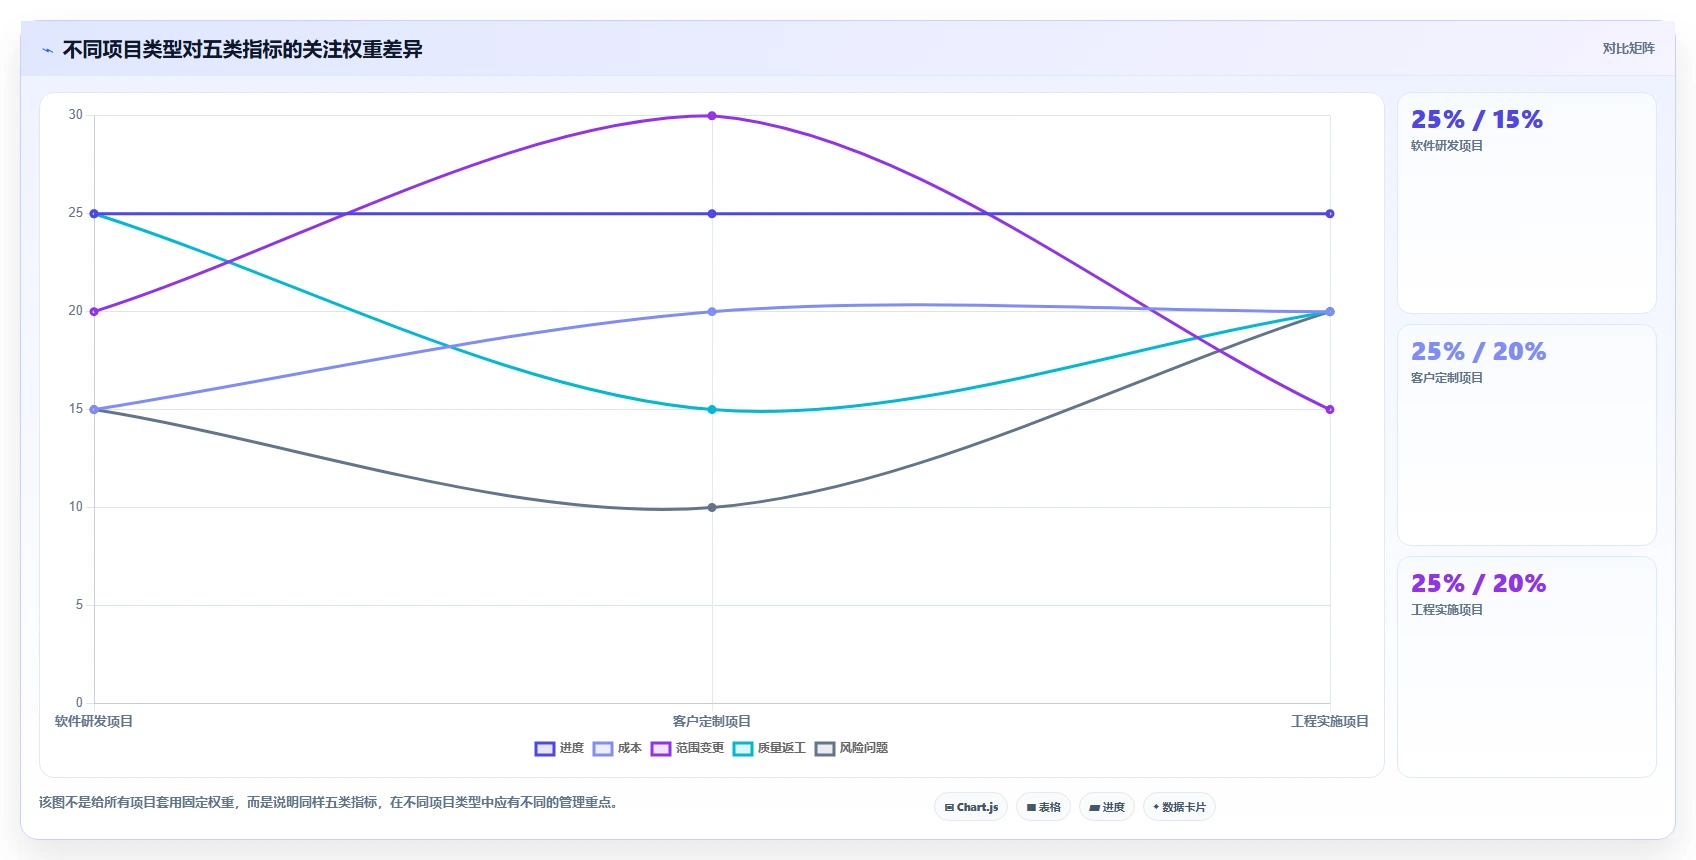Click the lightning icon beside the title

(x=47, y=50)
